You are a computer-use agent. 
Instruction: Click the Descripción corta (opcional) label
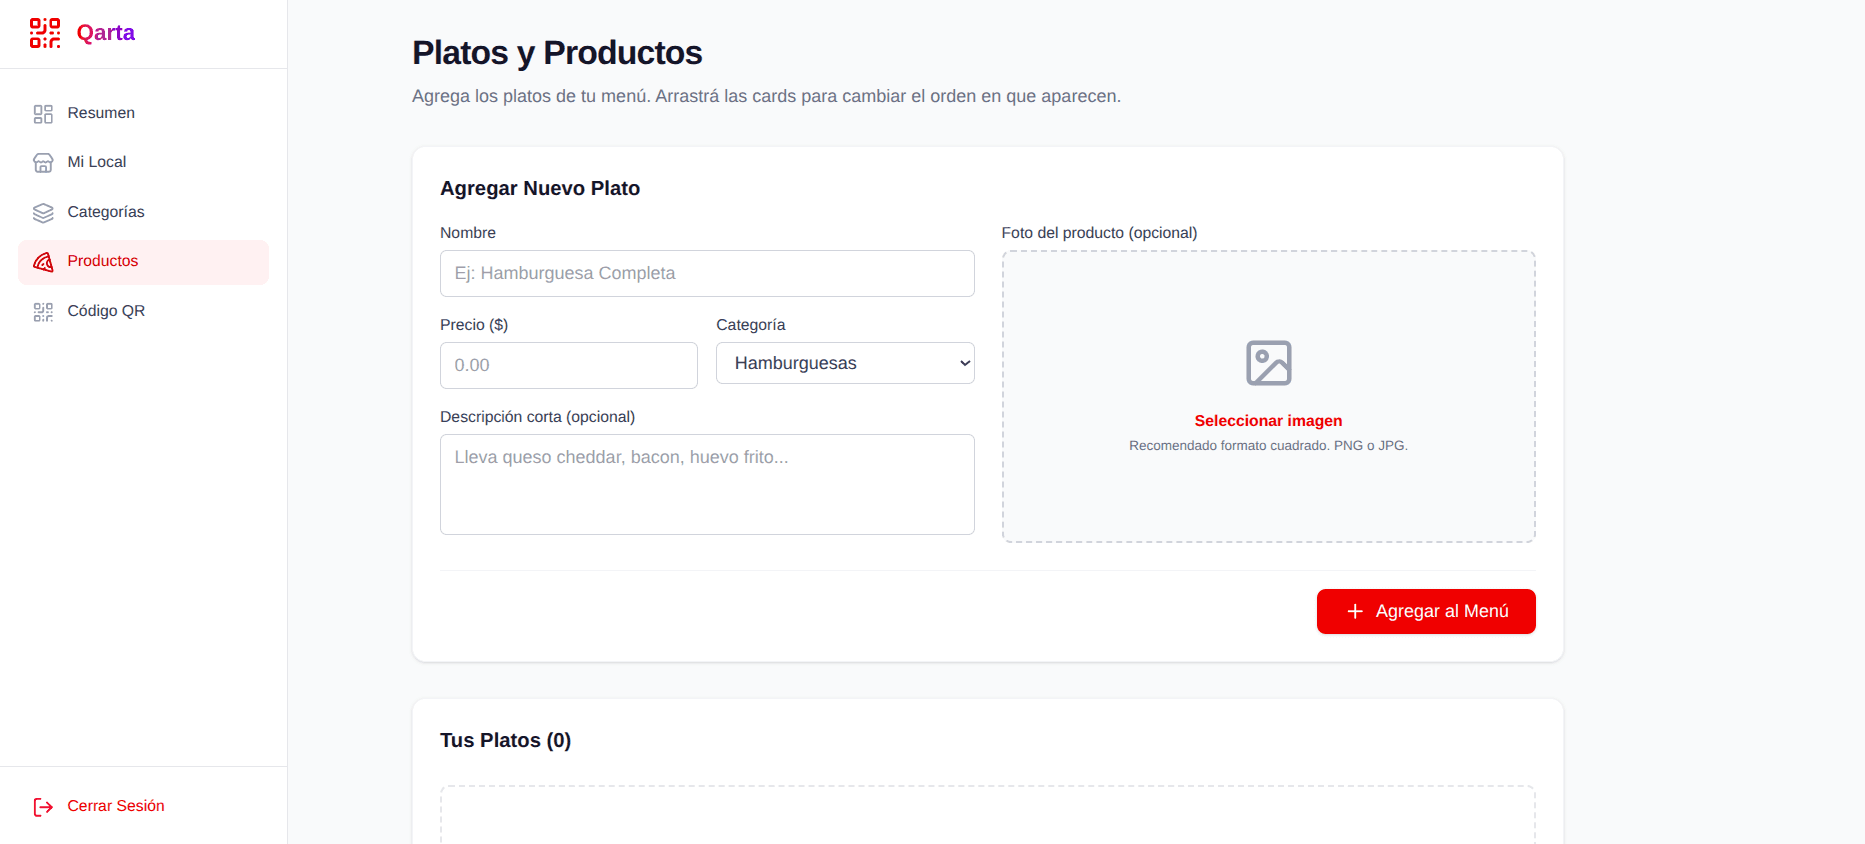tap(538, 417)
